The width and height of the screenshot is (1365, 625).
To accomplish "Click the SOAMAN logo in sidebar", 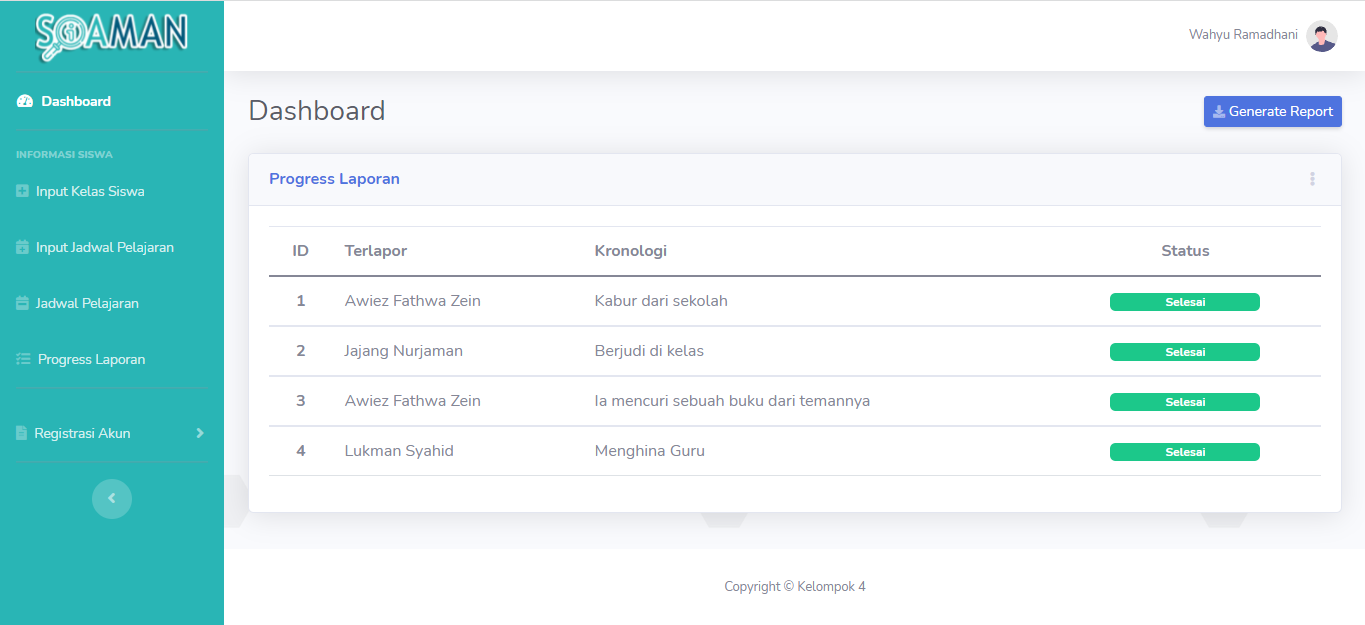I will 111,35.
